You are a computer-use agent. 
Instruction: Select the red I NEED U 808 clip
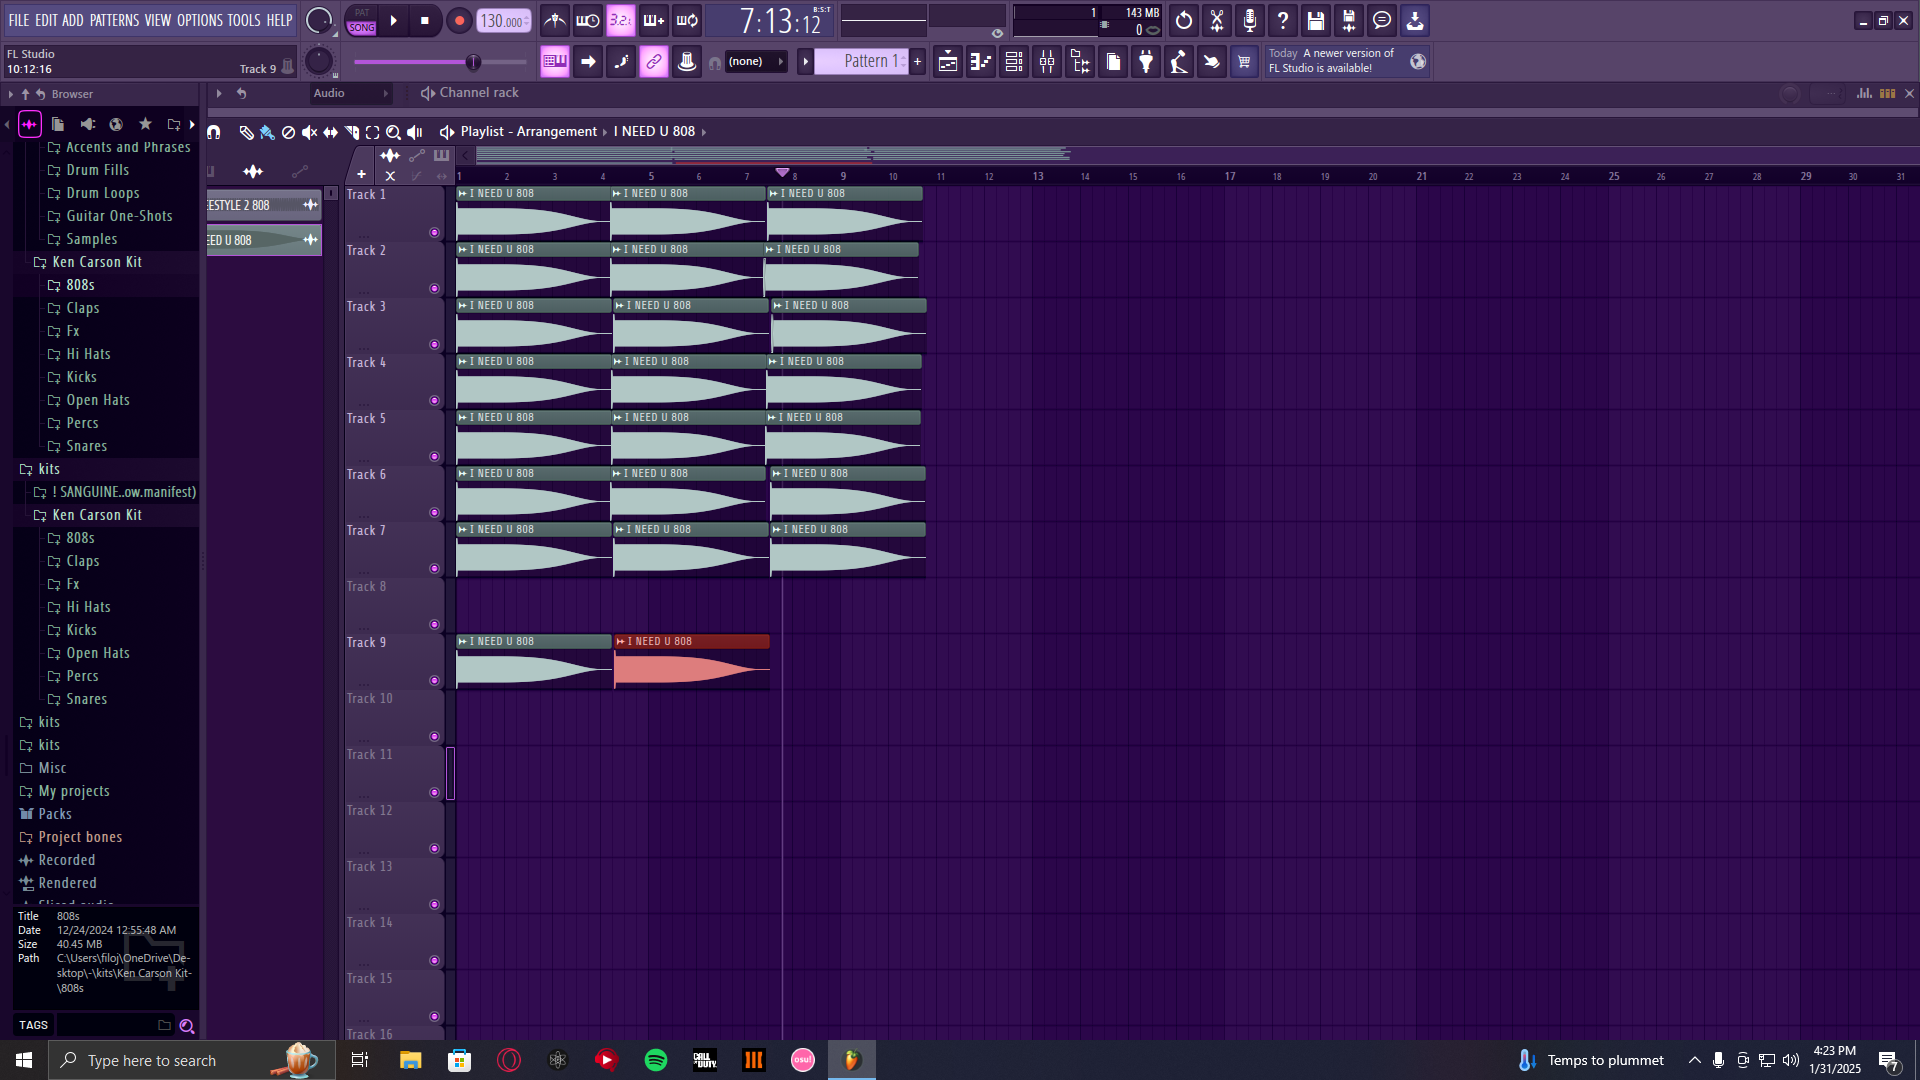click(692, 662)
